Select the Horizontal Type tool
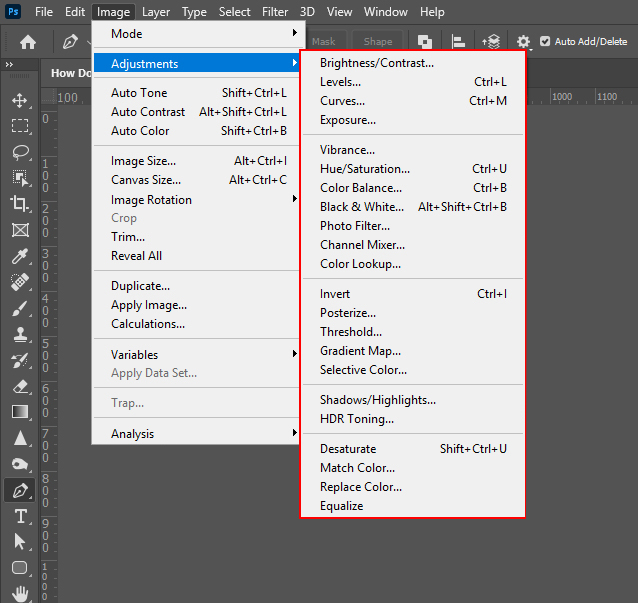The image size is (638, 603). 20,516
